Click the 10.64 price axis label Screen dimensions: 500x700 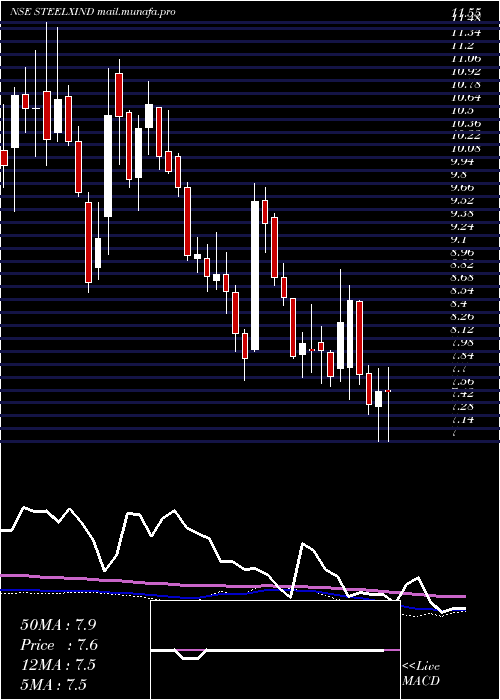tap(466, 97)
